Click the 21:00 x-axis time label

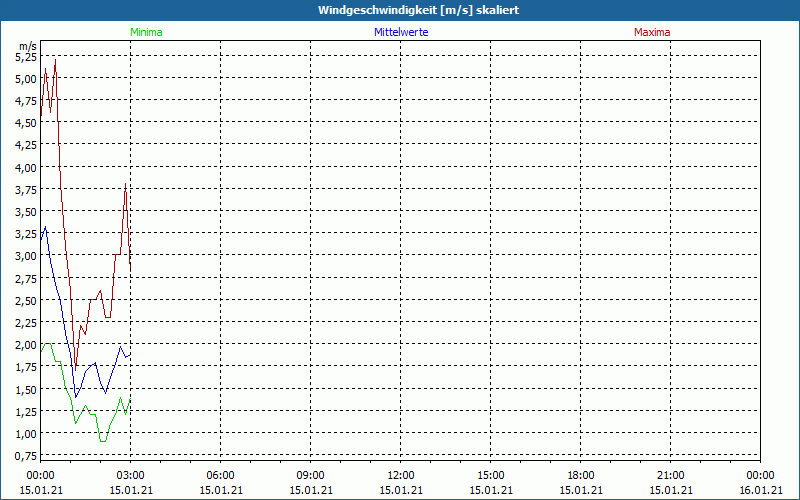671,476
